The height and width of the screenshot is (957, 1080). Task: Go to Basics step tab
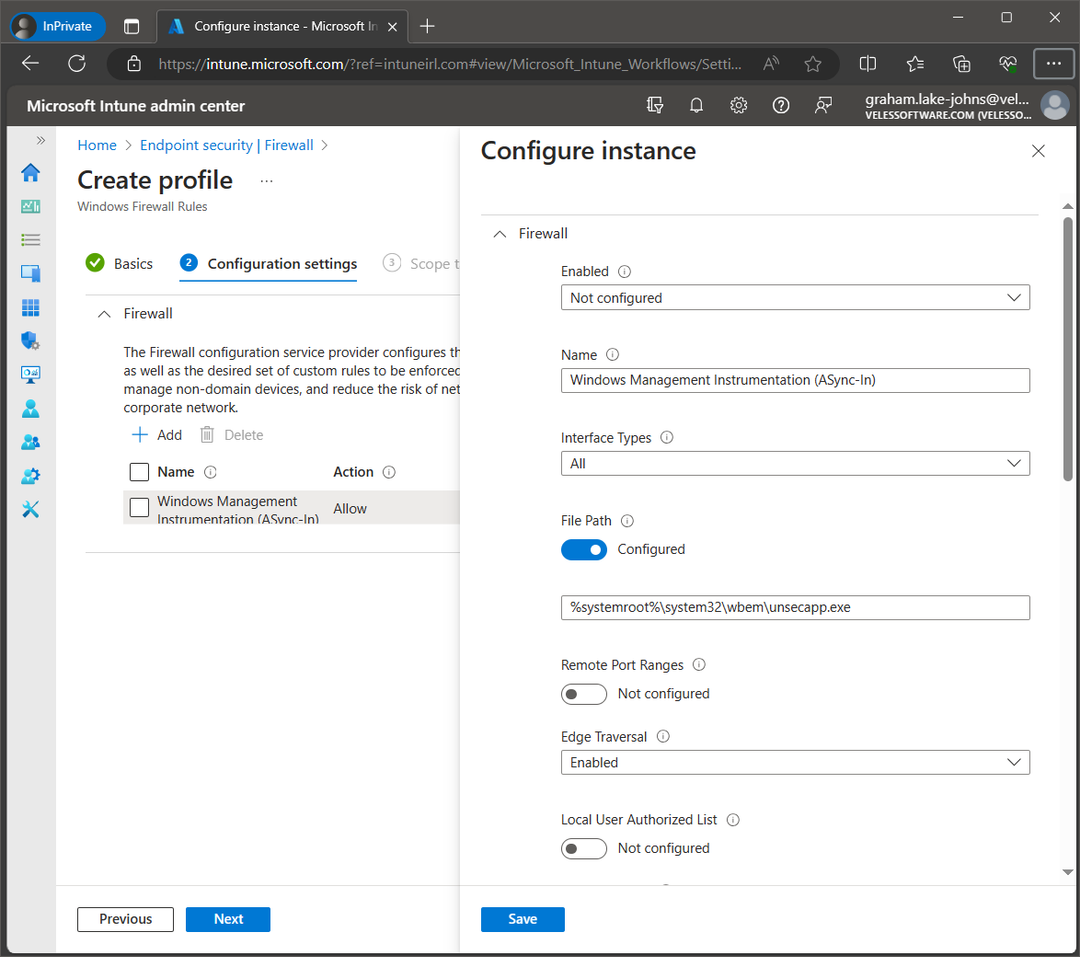click(119, 264)
